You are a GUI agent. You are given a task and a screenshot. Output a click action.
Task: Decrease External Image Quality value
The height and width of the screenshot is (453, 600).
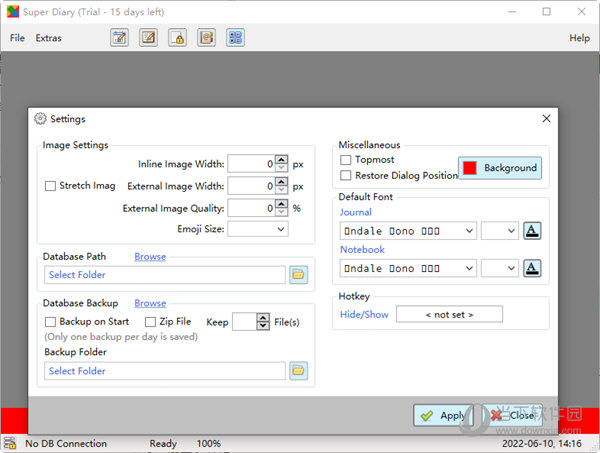click(282, 212)
